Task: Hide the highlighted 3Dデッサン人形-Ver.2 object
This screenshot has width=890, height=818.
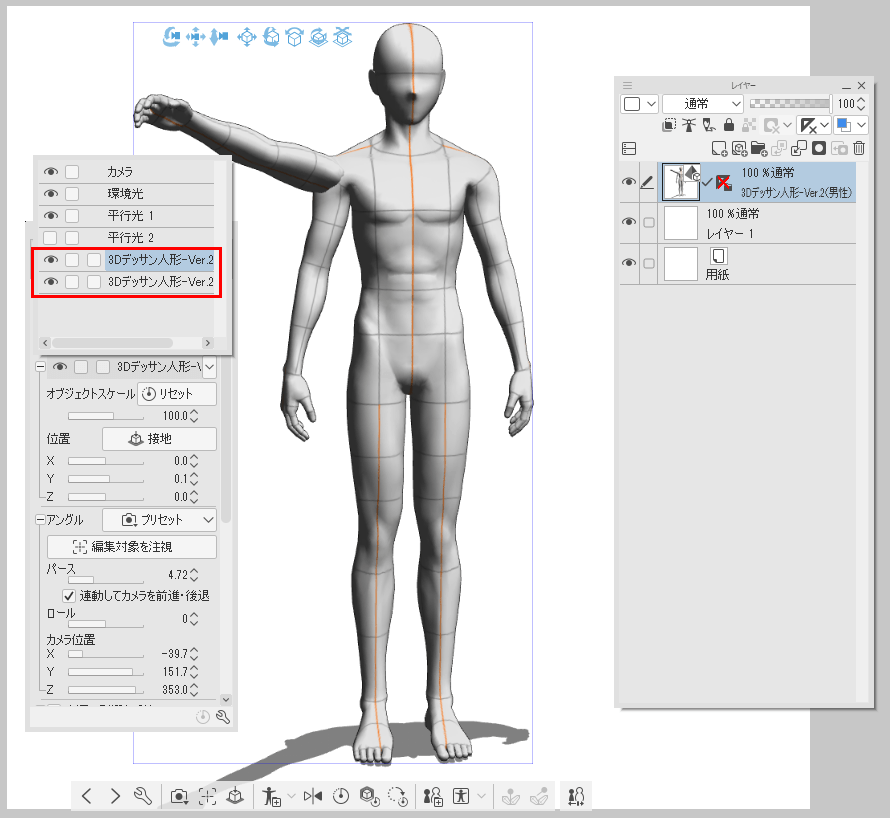Action: point(51,259)
